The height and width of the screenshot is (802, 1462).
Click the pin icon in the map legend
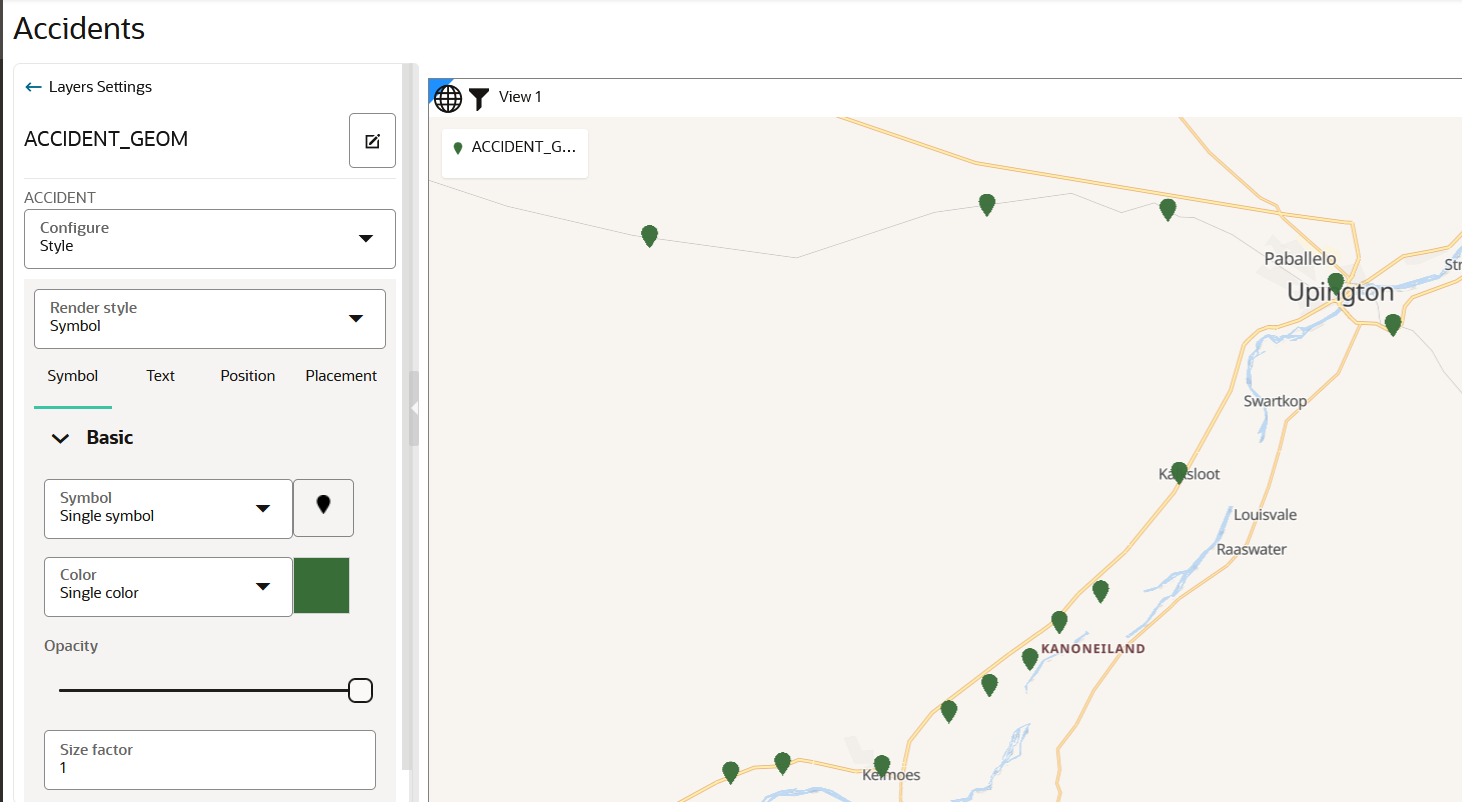pos(458,148)
